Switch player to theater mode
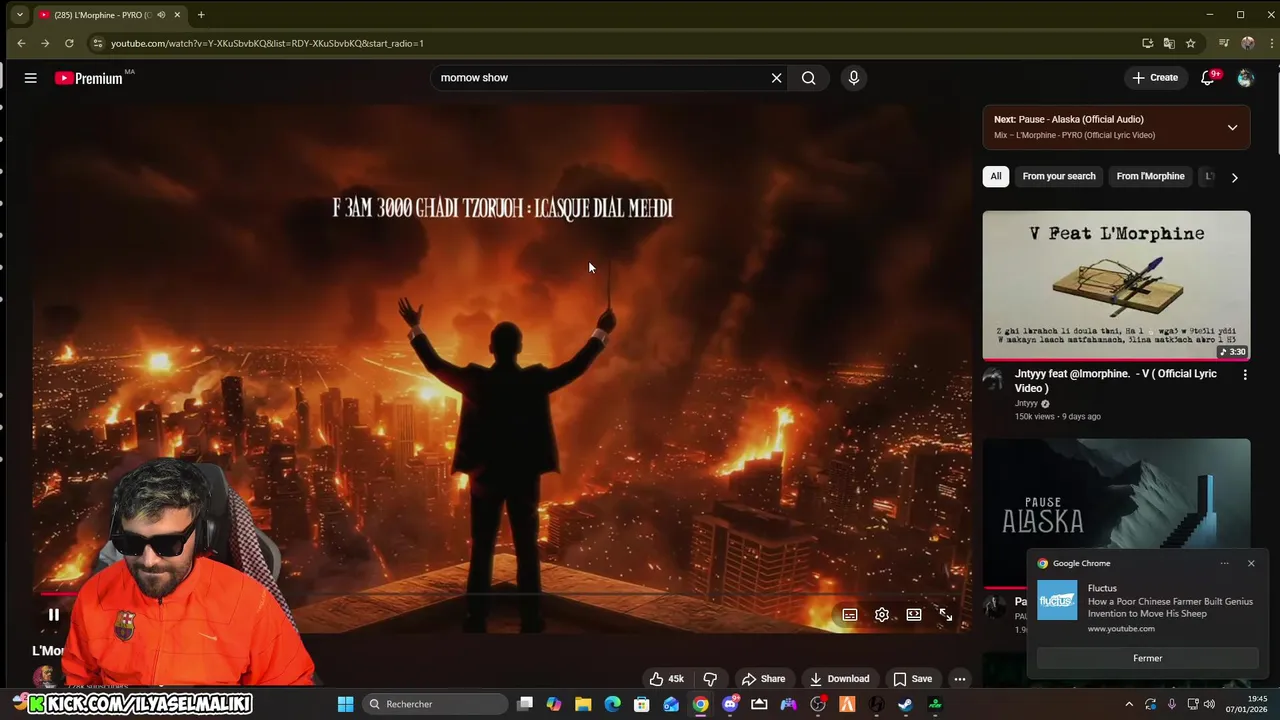This screenshot has height=720, width=1280. [914, 615]
